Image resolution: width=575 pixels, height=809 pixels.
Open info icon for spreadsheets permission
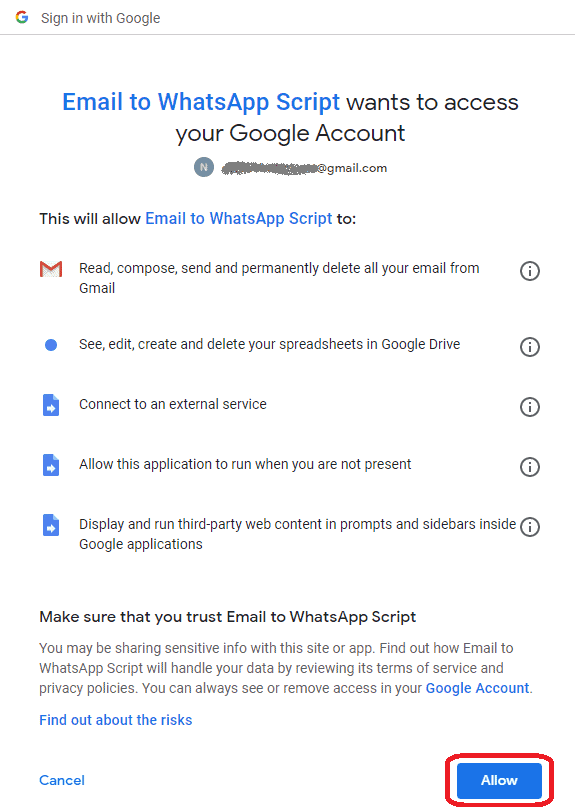(x=530, y=347)
